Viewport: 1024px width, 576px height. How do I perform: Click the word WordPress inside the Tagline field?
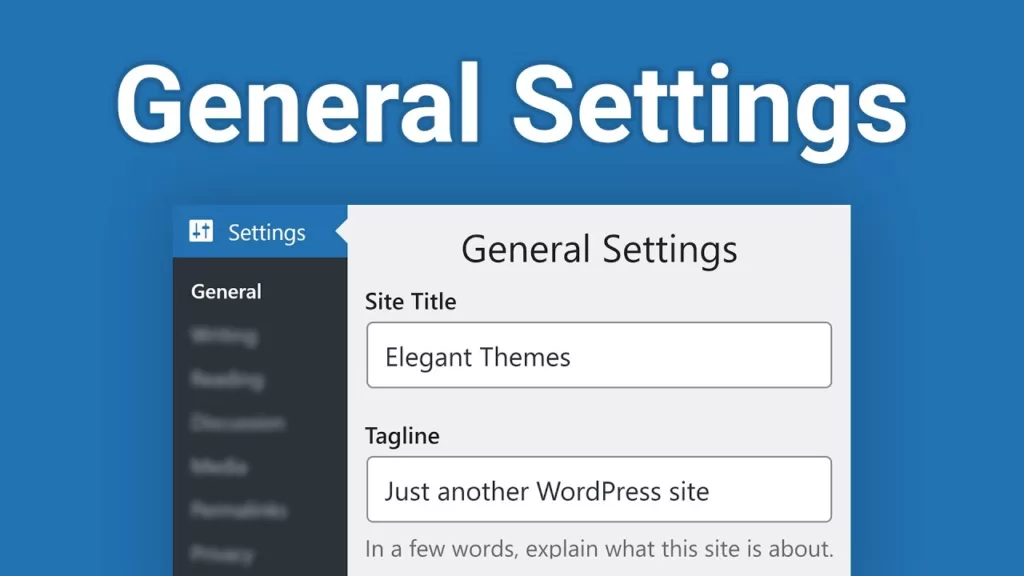[x=596, y=491]
